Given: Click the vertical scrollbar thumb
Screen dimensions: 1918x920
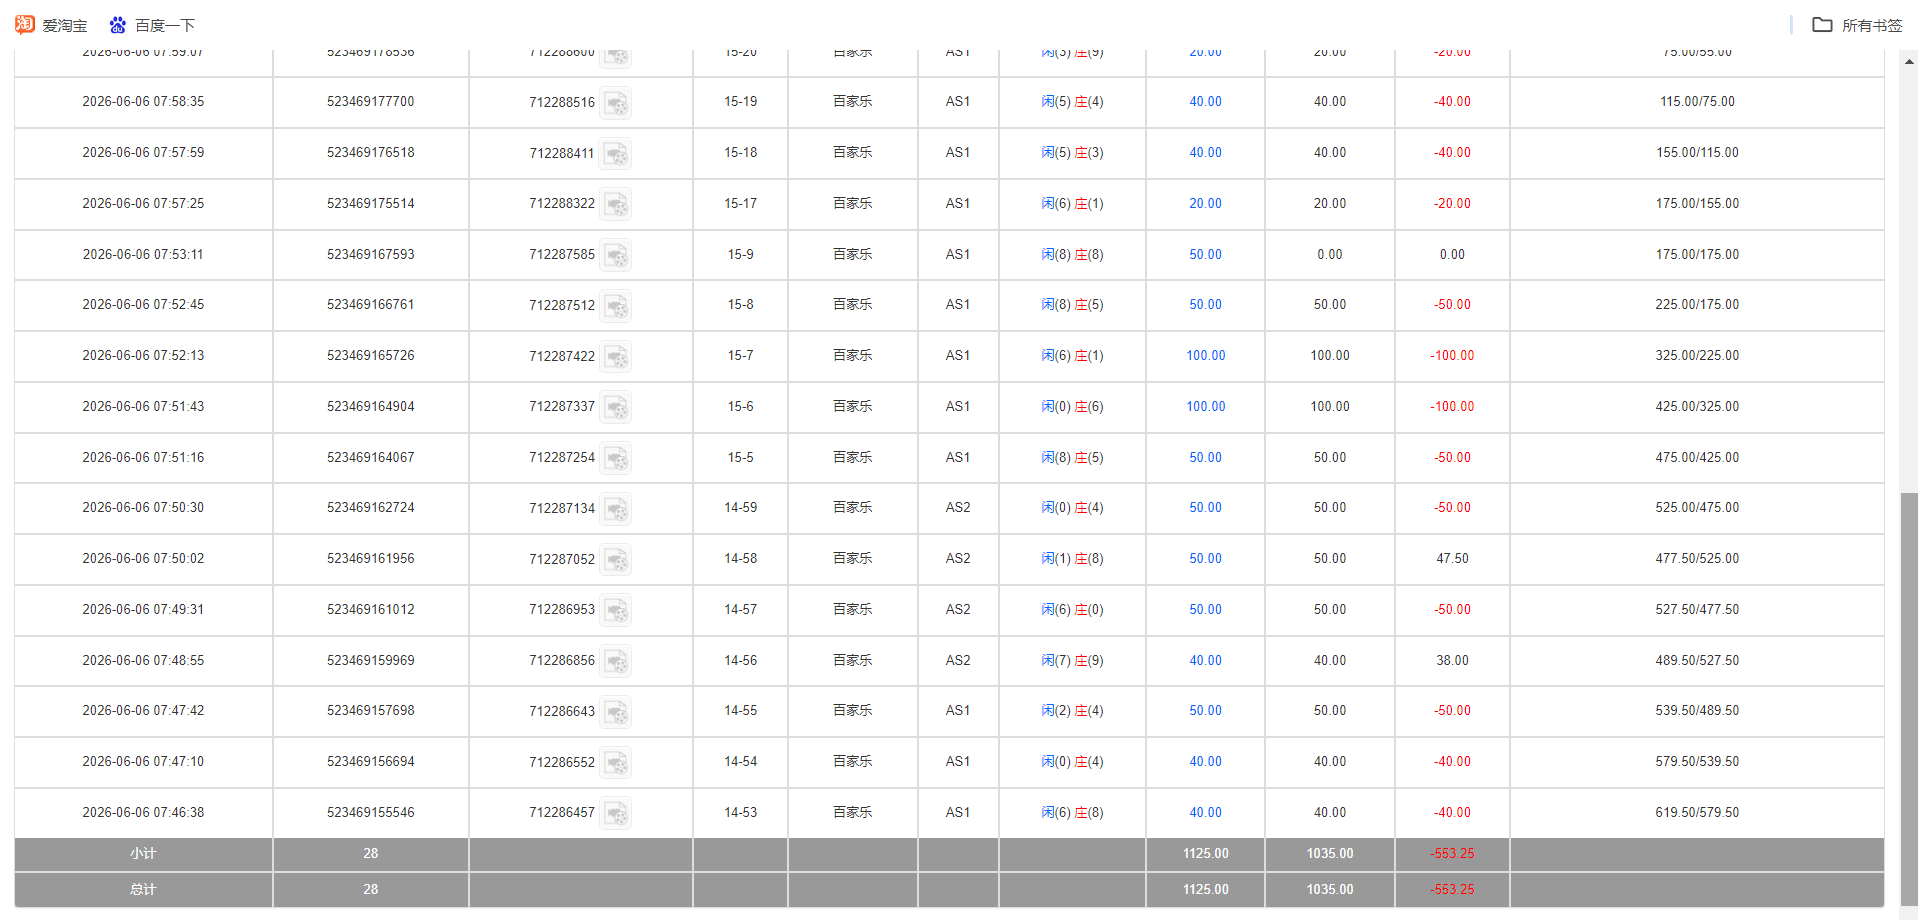Looking at the screenshot, I should tap(1909, 700).
